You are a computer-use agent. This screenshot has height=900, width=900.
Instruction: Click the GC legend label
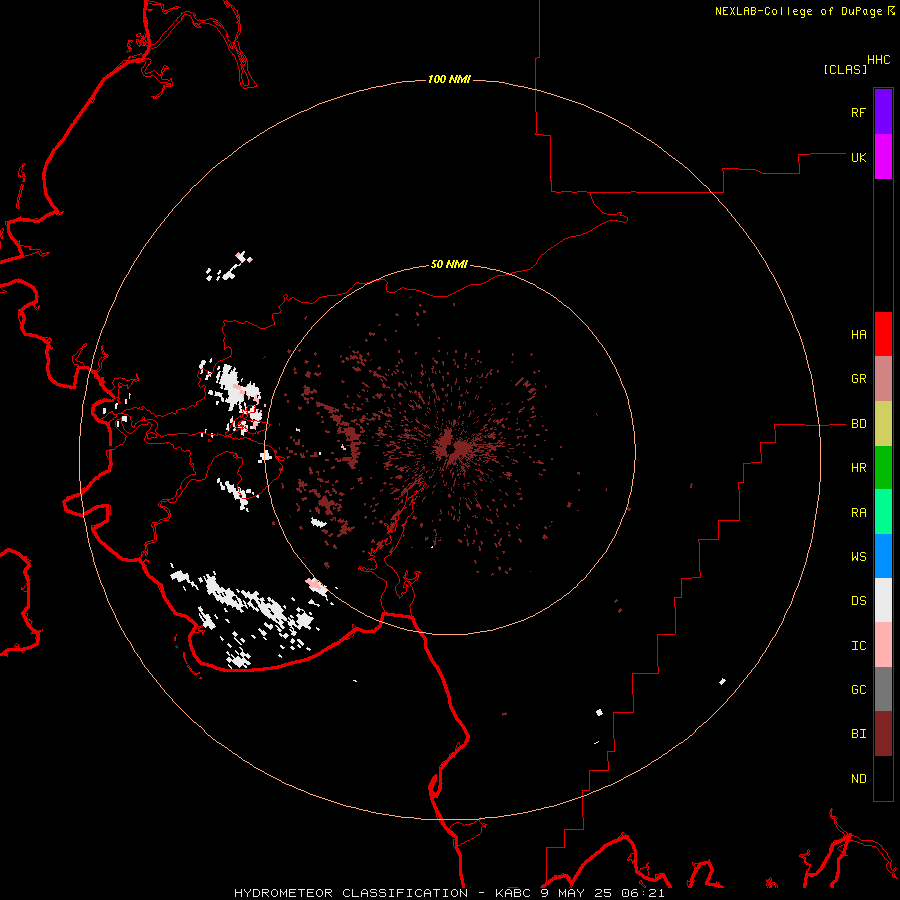tap(858, 689)
